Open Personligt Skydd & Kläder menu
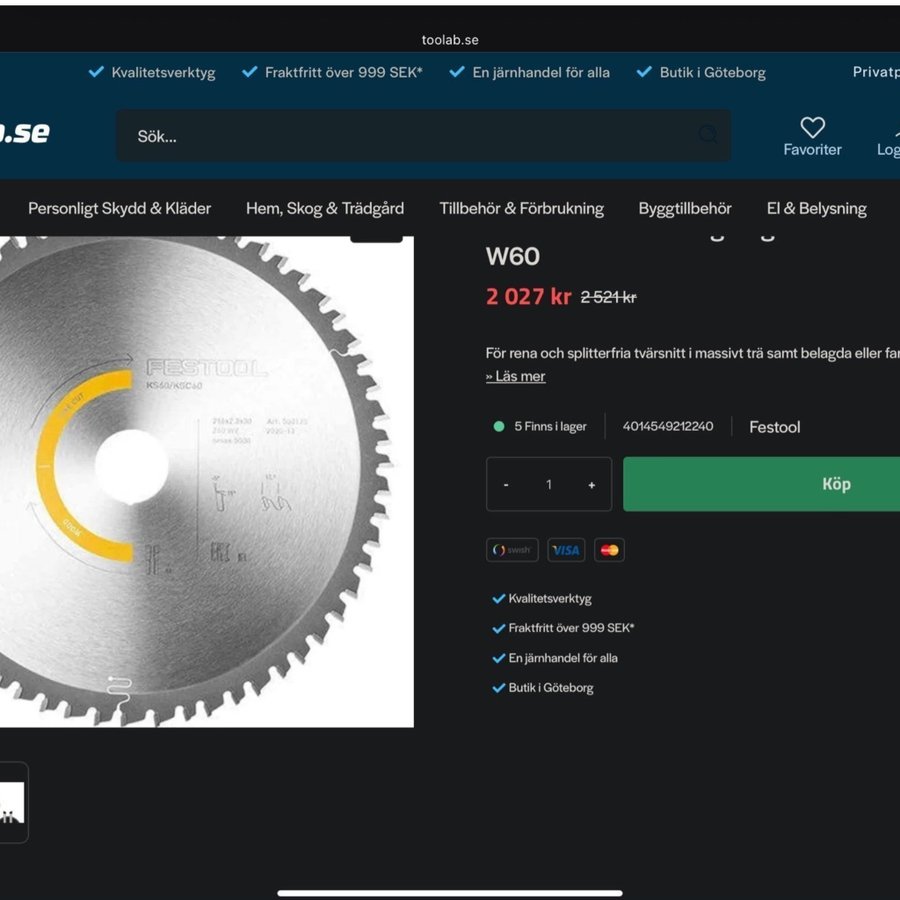 point(119,208)
